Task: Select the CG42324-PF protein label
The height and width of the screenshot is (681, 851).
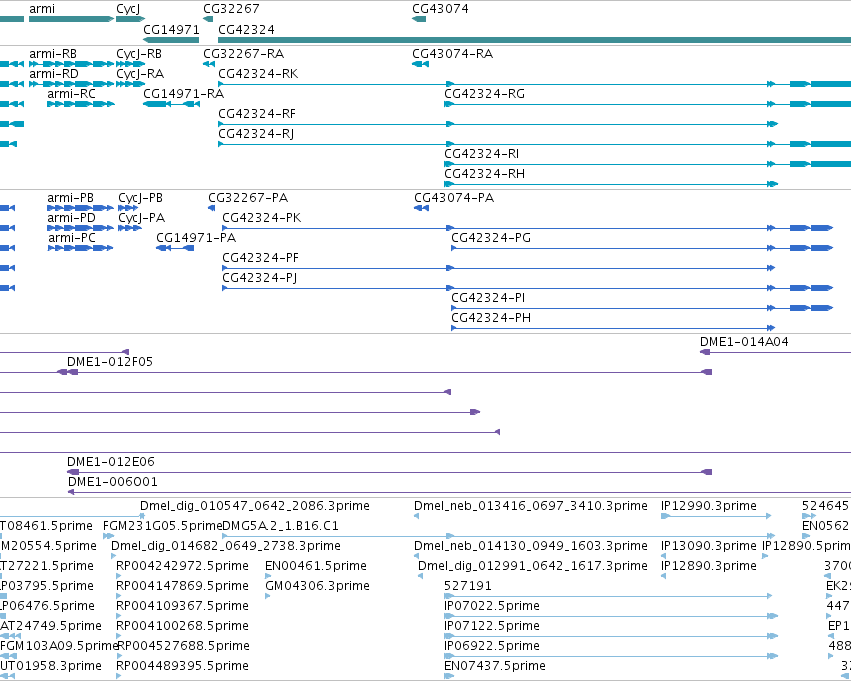Action: click(261, 258)
